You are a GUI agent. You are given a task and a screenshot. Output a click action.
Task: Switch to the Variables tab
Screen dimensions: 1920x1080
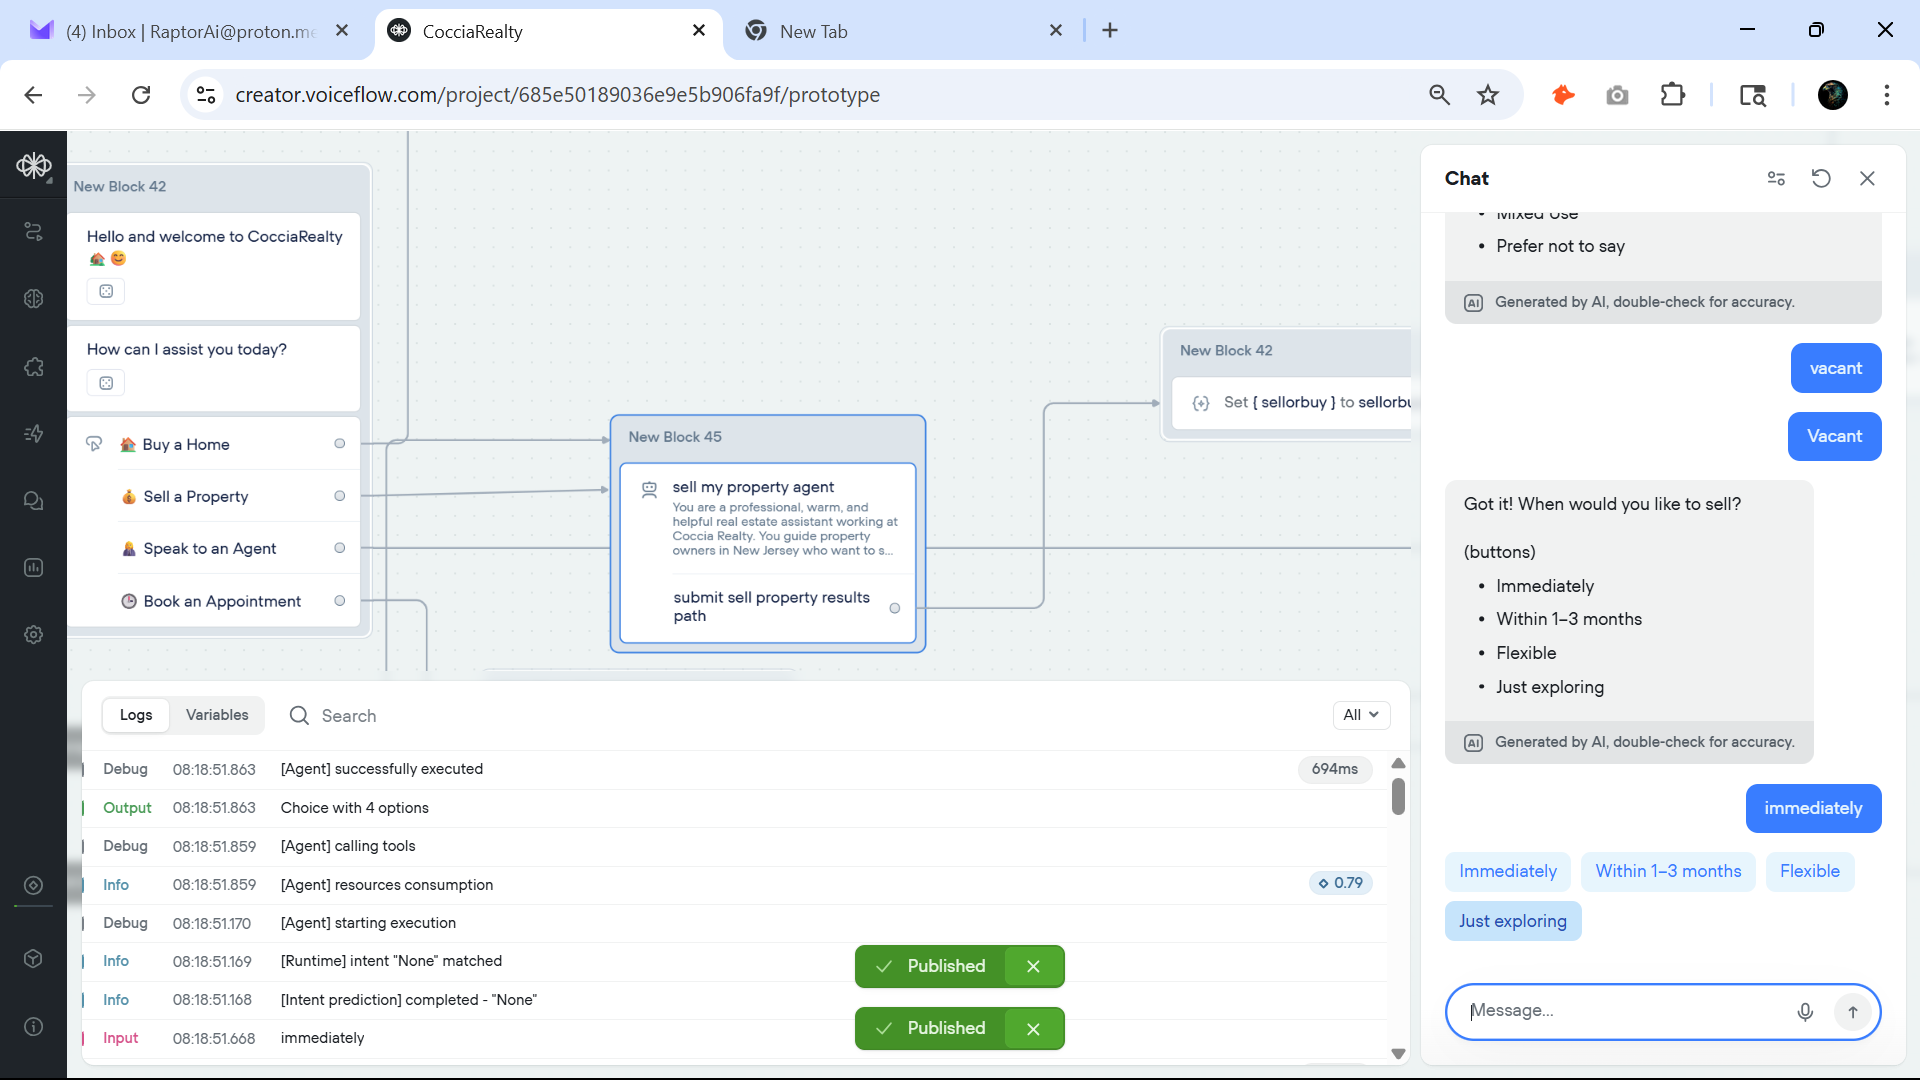(217, 715)
